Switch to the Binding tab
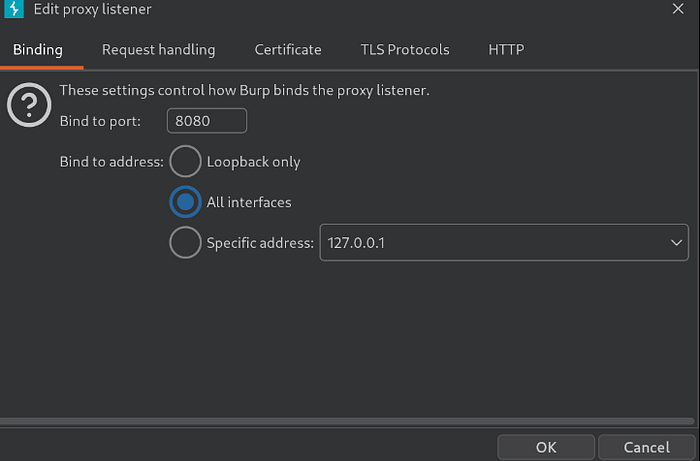700x461 pixels. pyautogui.click(x=38, y=50)
